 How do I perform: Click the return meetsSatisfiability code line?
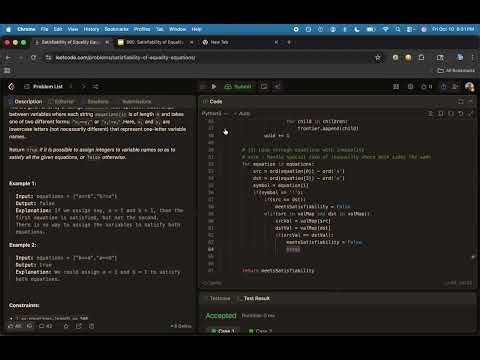pos(278,270)
